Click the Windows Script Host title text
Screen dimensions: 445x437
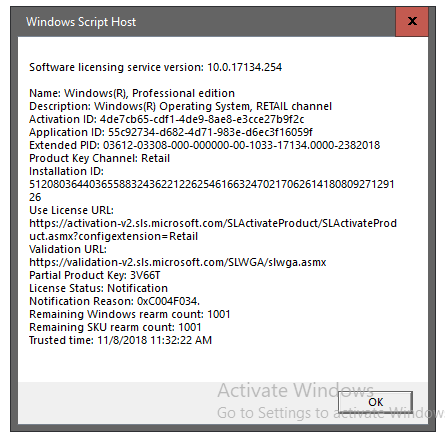pos(81,22)
